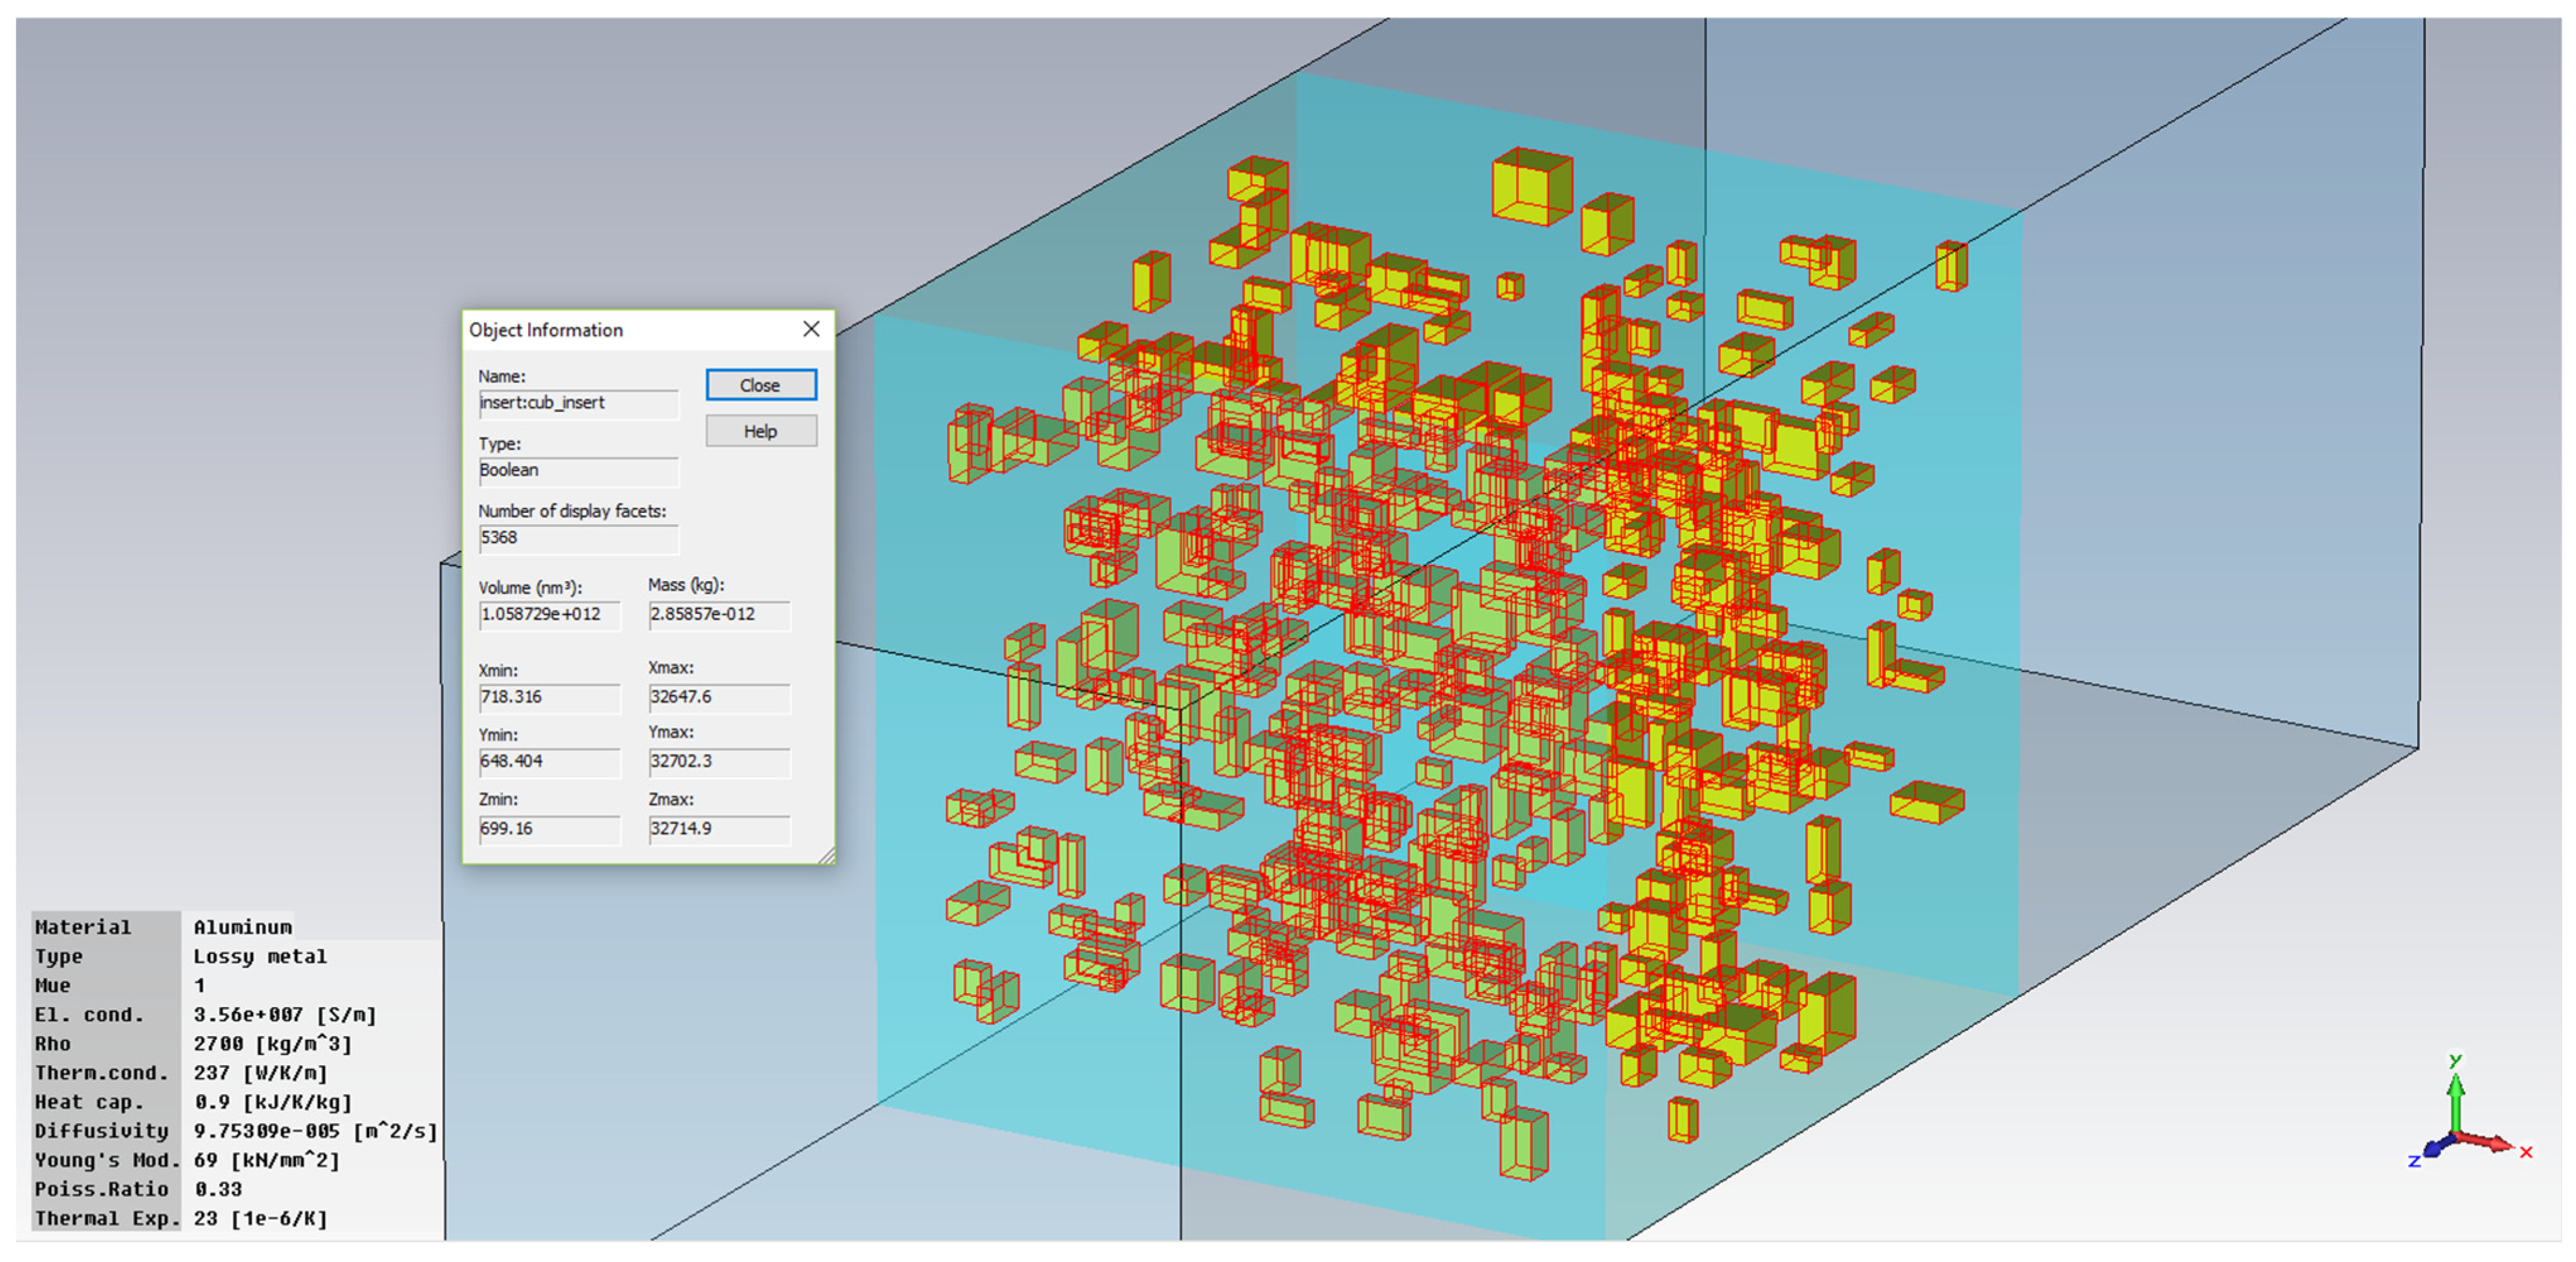Click the Name field showing insert:cub_insert
The width and height of the screenshot is (2576, 1262).
(x=577, y=403)
